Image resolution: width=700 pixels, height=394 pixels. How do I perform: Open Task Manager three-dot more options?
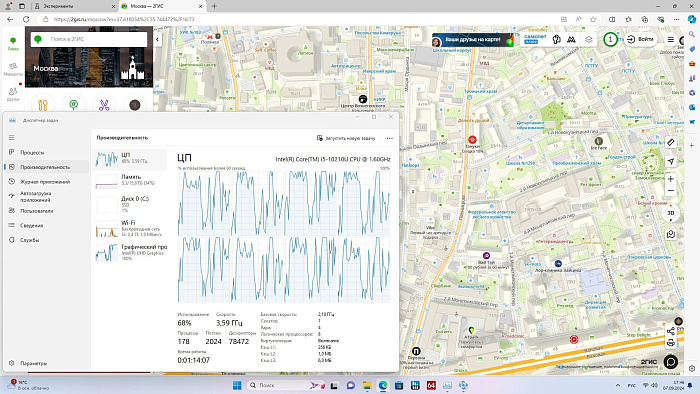390,138
